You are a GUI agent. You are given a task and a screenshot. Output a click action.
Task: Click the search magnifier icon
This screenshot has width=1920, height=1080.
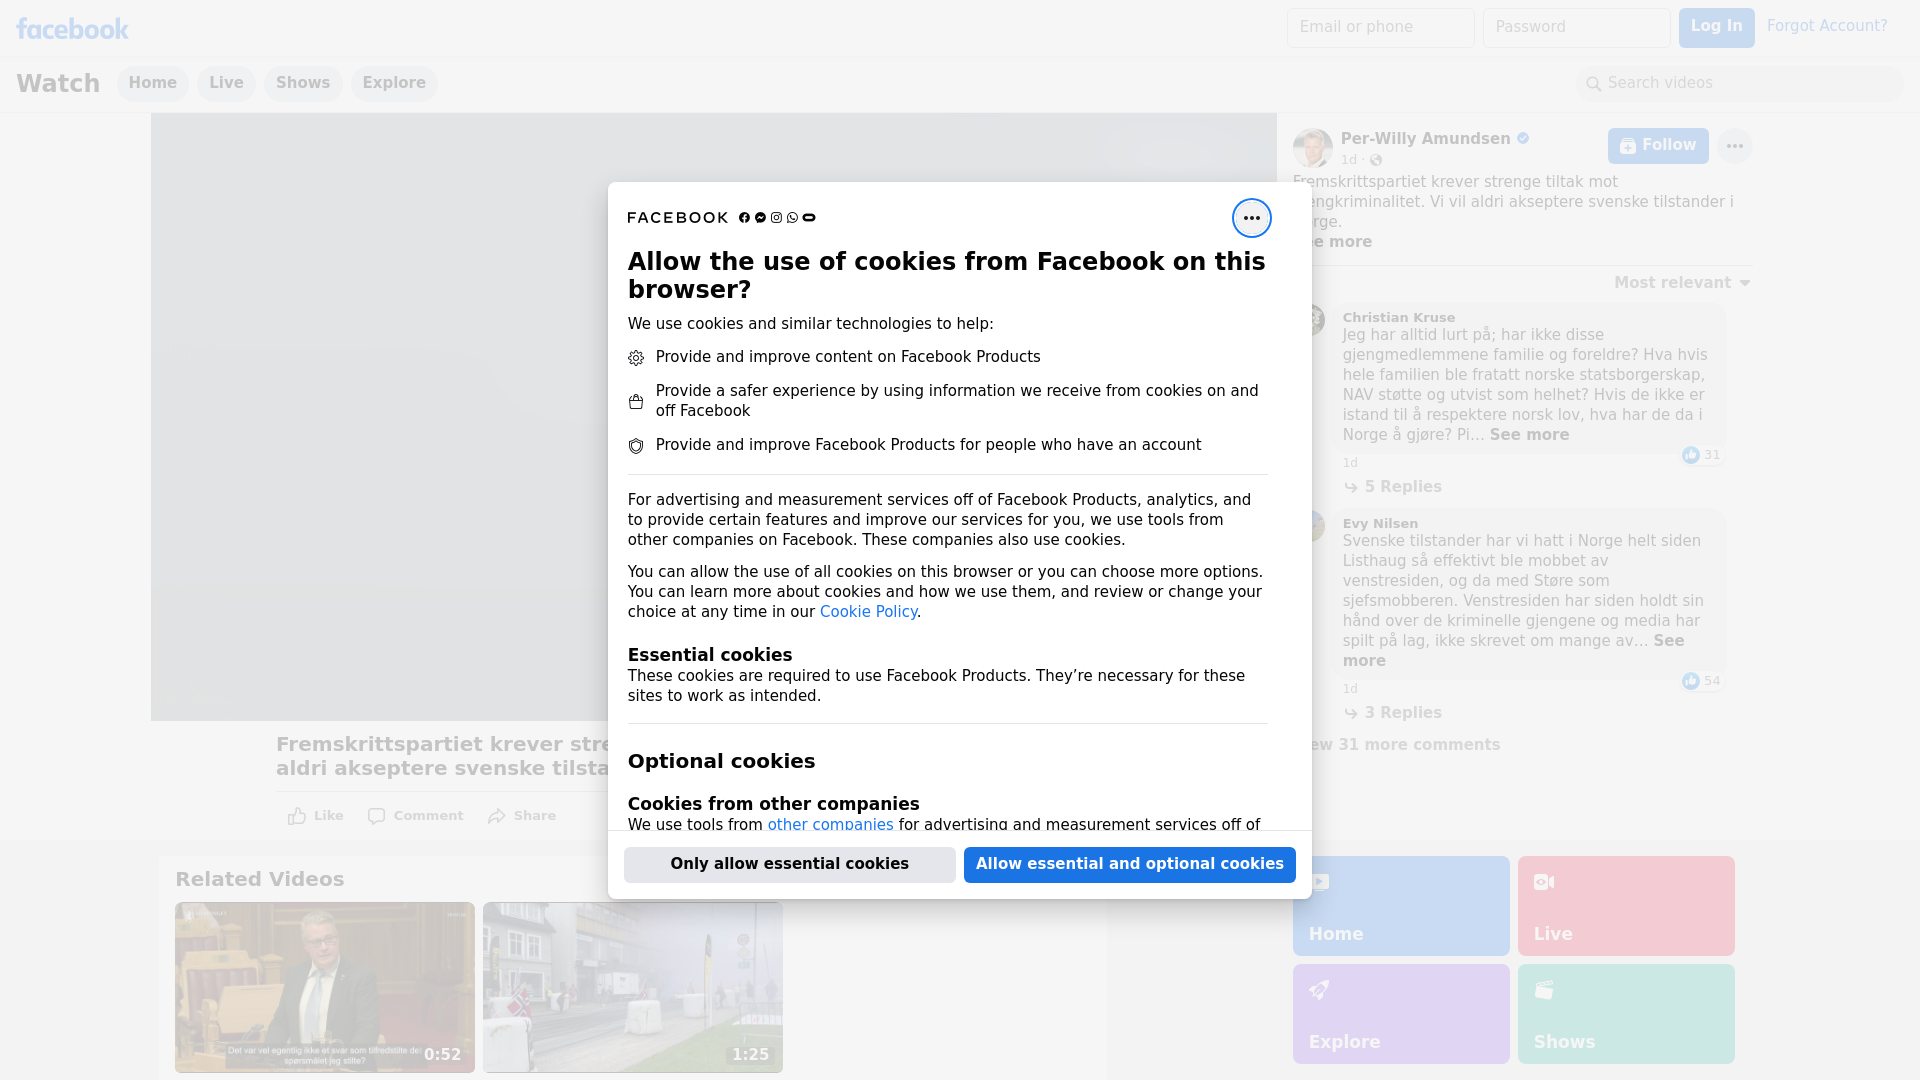point(1593,84)
